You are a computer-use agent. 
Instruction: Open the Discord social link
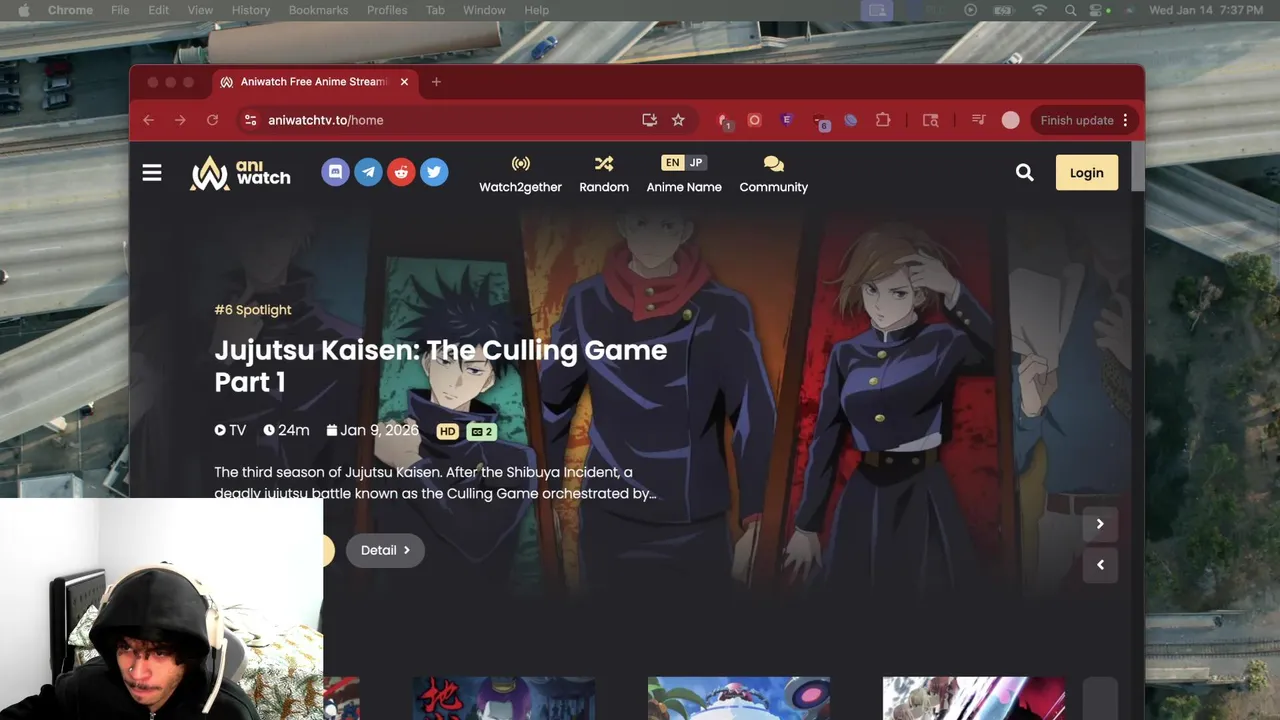[335, 172]
